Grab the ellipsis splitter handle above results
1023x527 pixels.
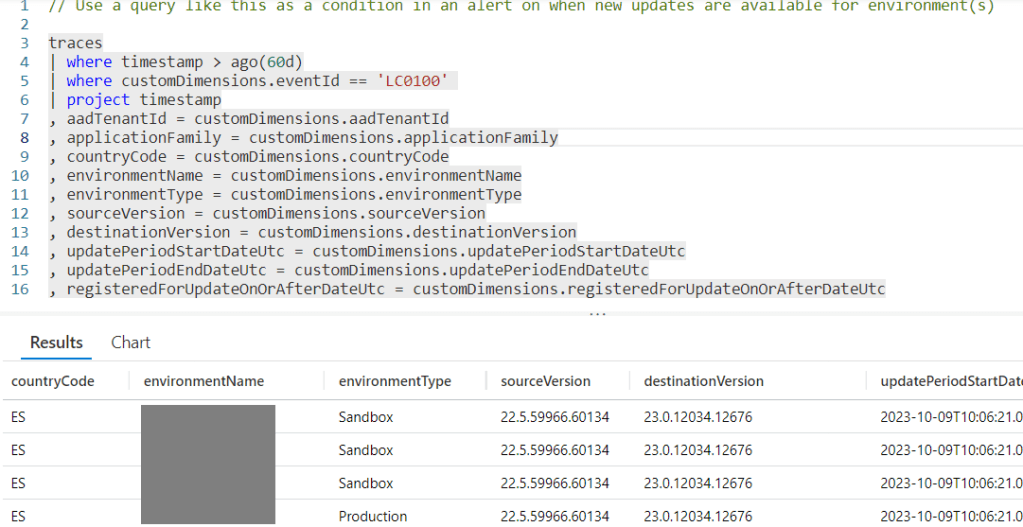click(x=597, y=313)
